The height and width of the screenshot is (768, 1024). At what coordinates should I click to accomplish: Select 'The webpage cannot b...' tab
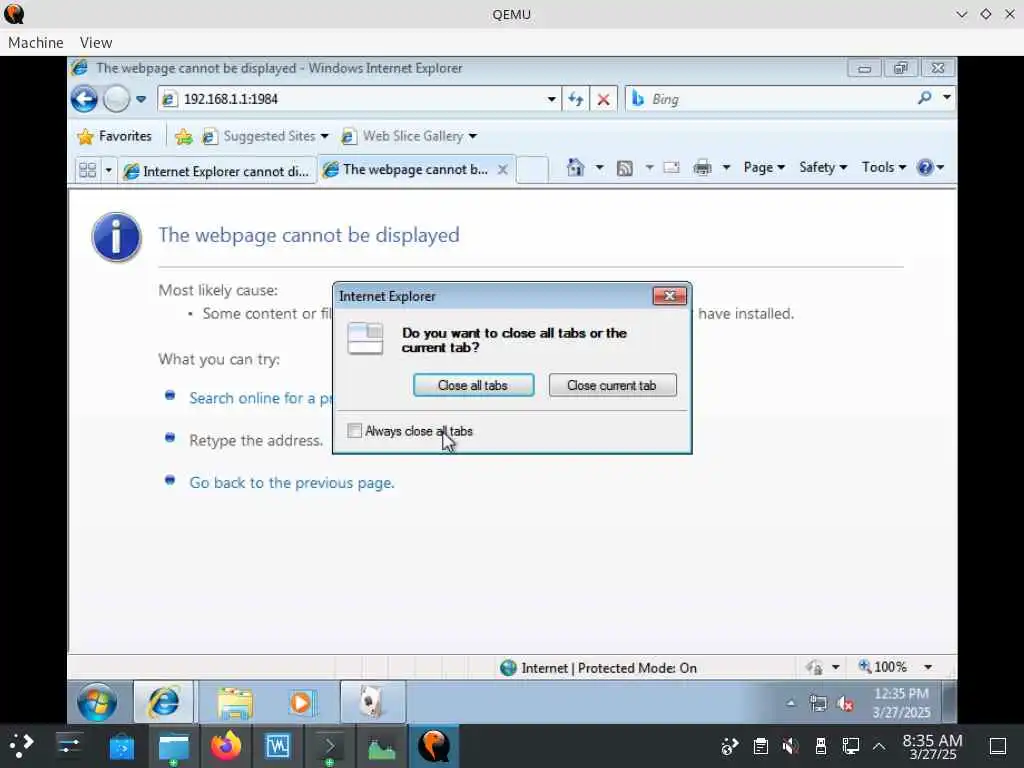[x=406, y=170]
